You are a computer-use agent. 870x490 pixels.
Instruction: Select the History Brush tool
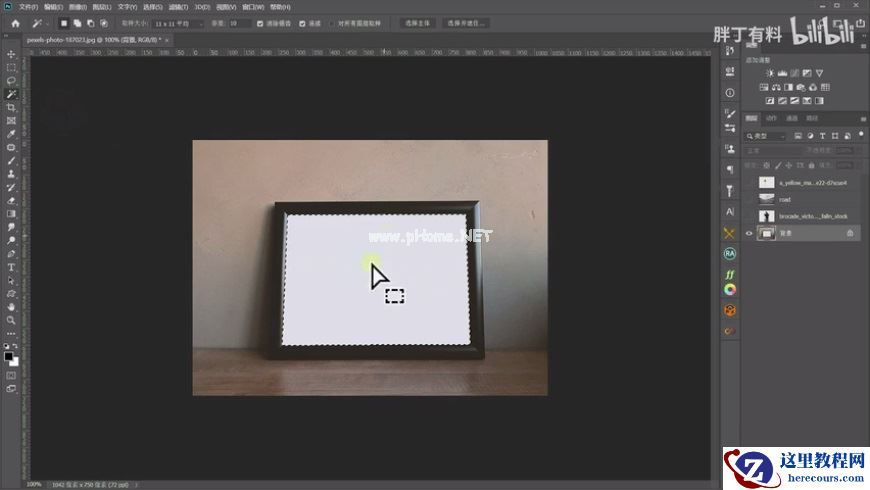click(11, 188)
